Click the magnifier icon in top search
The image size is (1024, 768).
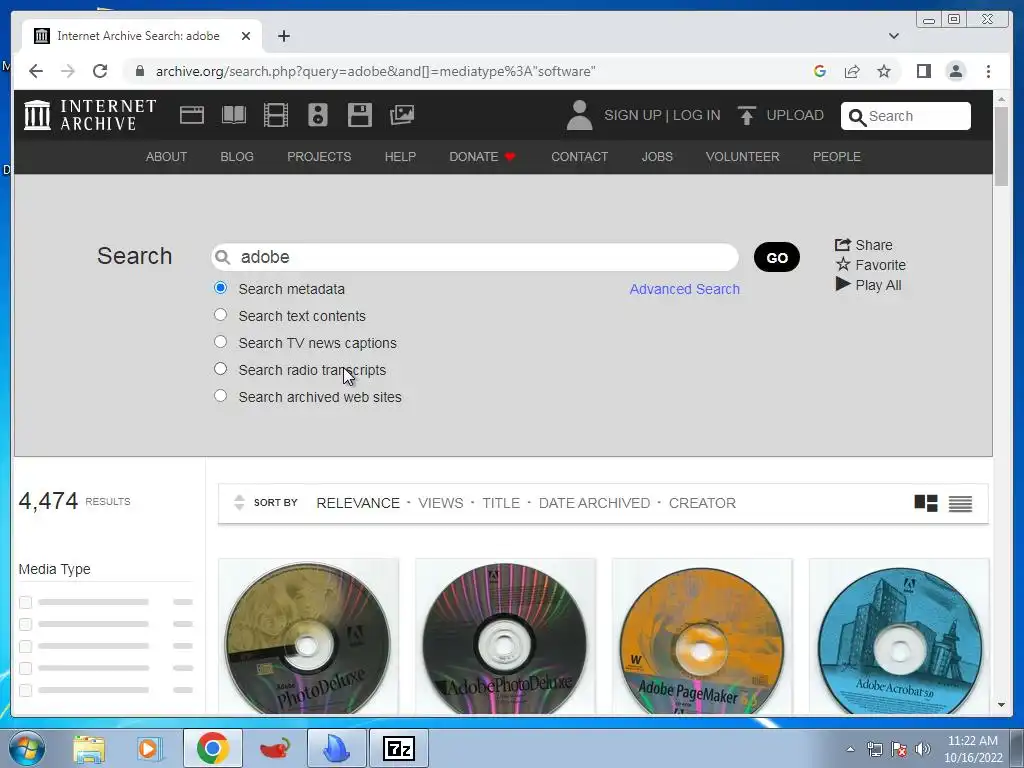857,117
